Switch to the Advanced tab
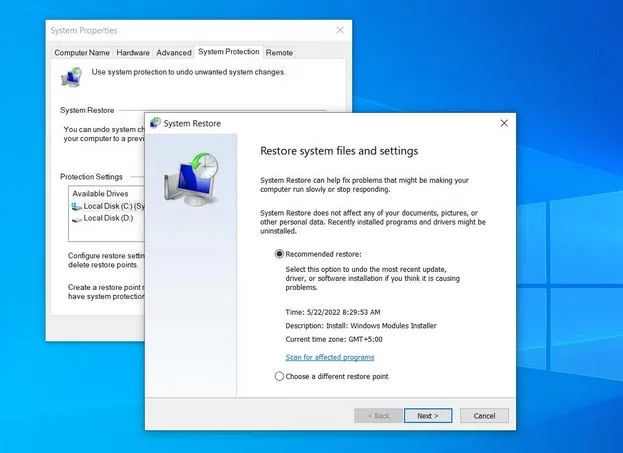The height and width of the screenshot is (453, 623). click(x=174, y=52)
